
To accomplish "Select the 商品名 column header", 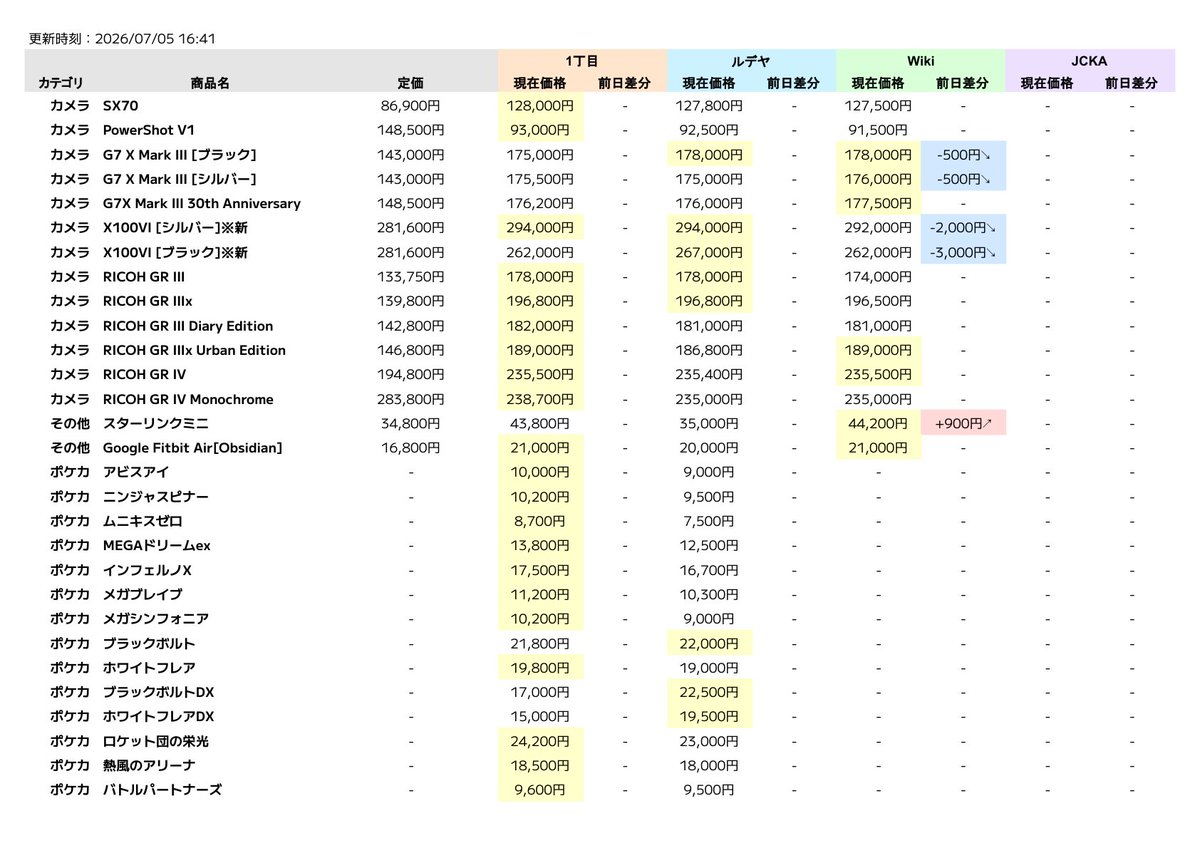I will click(x=210, y=84).
